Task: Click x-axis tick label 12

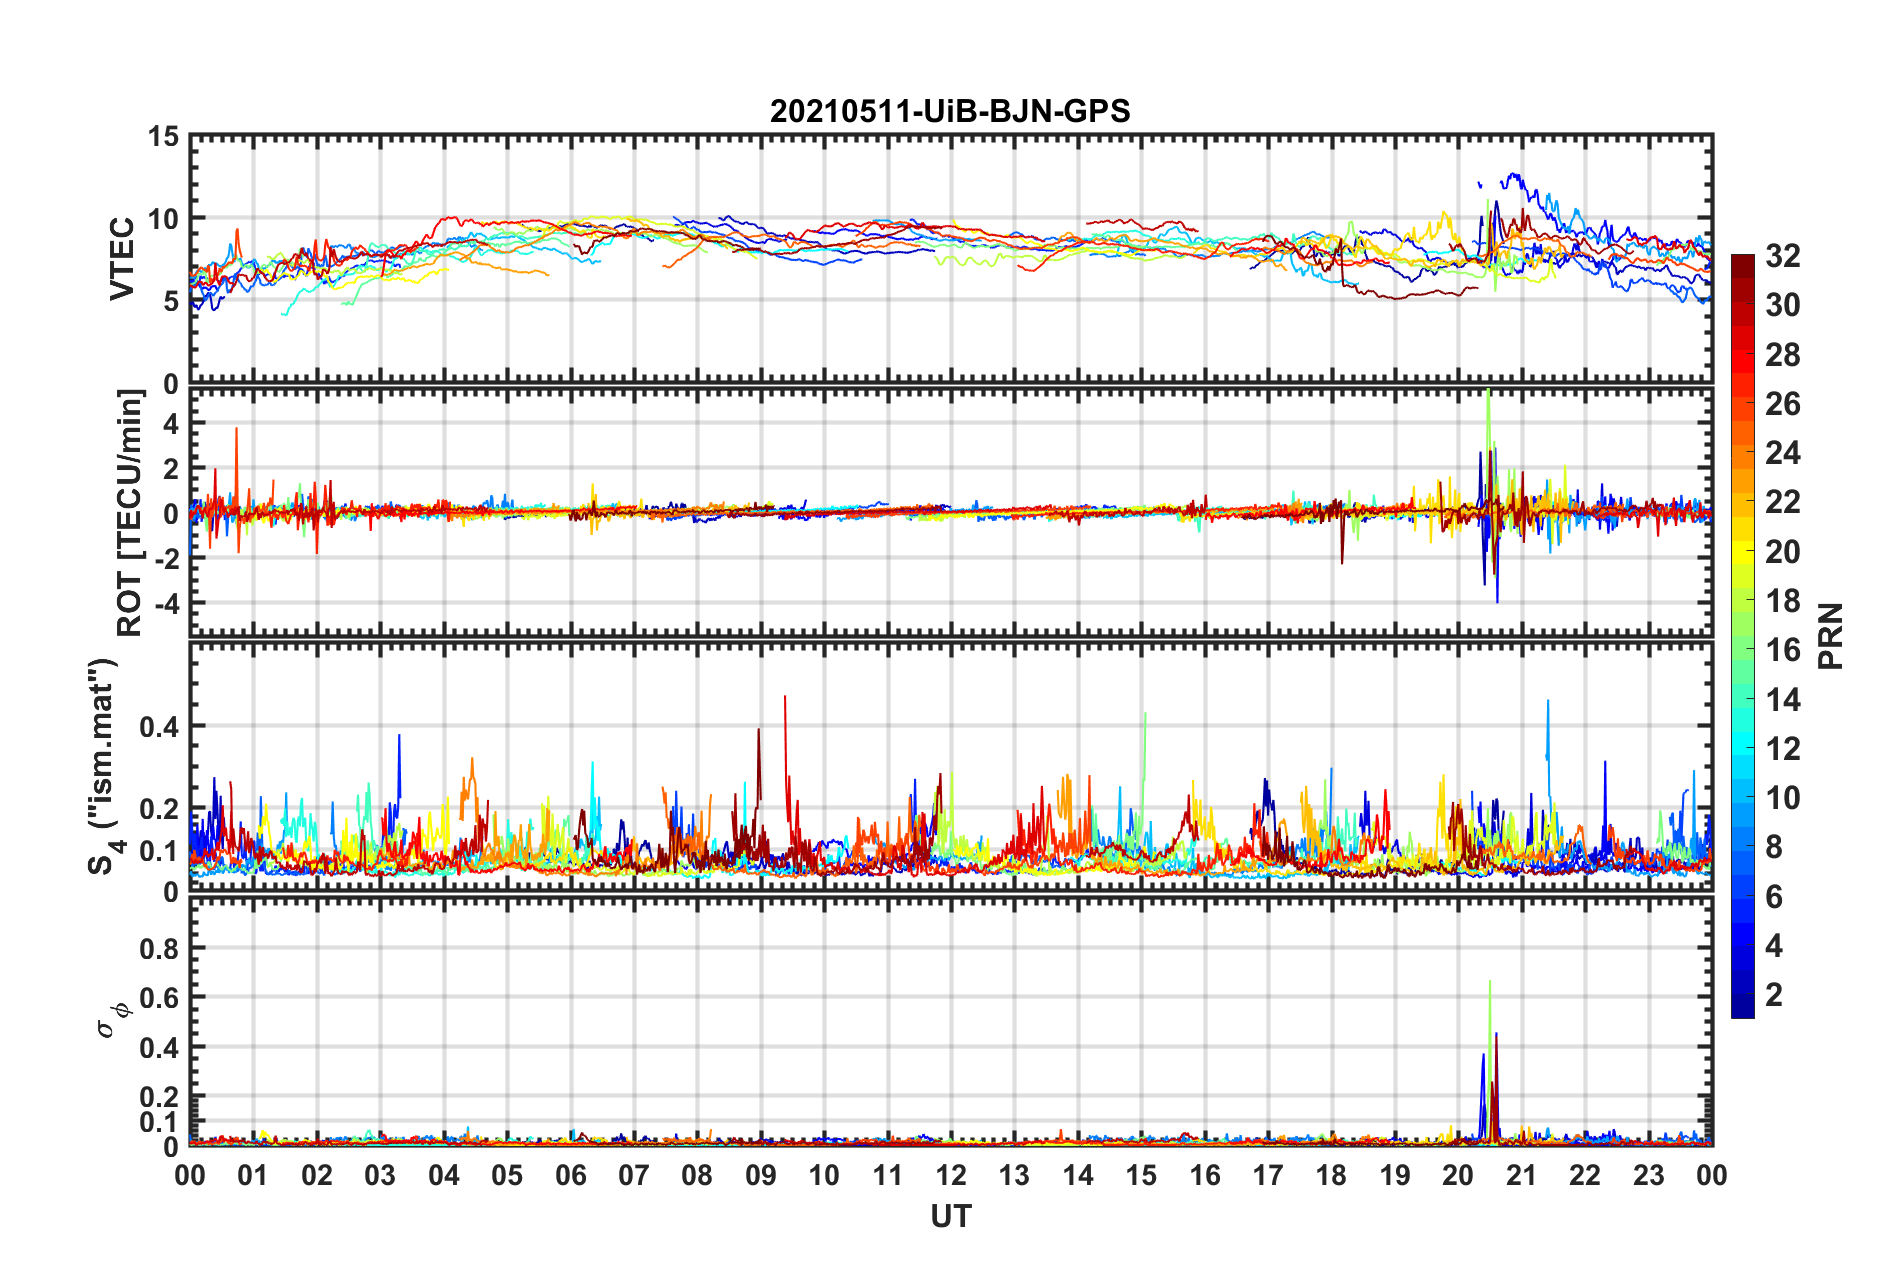Action: point(951,1175)
